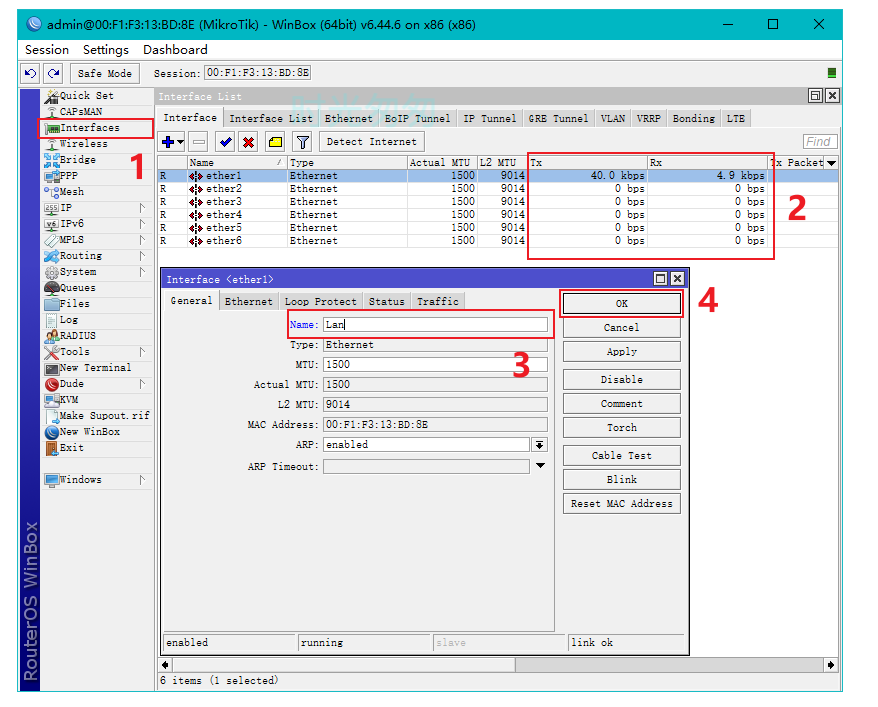Click the Find search box
The image size is (878, 707).
click(820, 142)
